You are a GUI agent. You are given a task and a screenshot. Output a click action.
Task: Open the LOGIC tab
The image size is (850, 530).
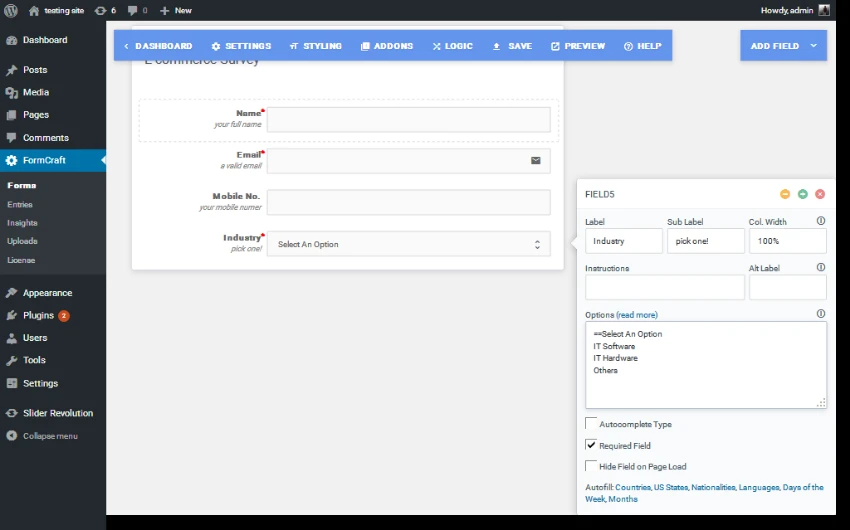pos(453,46)
